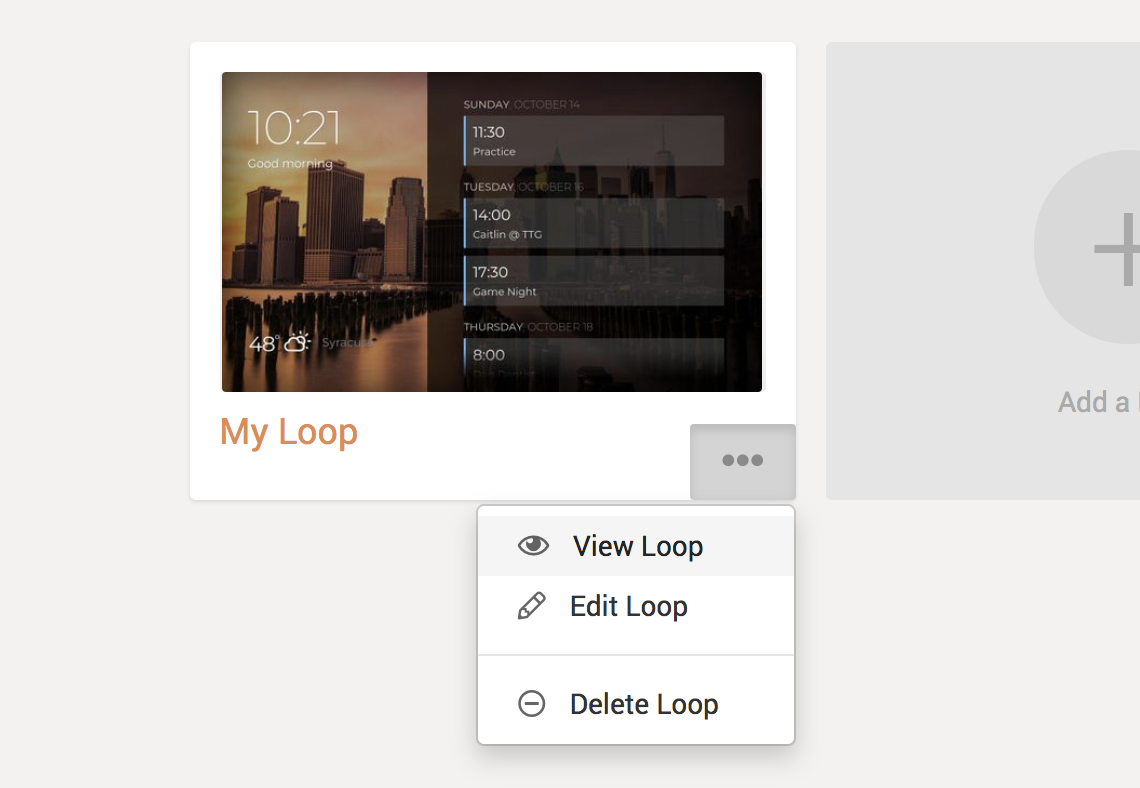Click the weather icon showing 48 degrees
Screen dimensions: 1140x788
point(295,341)
